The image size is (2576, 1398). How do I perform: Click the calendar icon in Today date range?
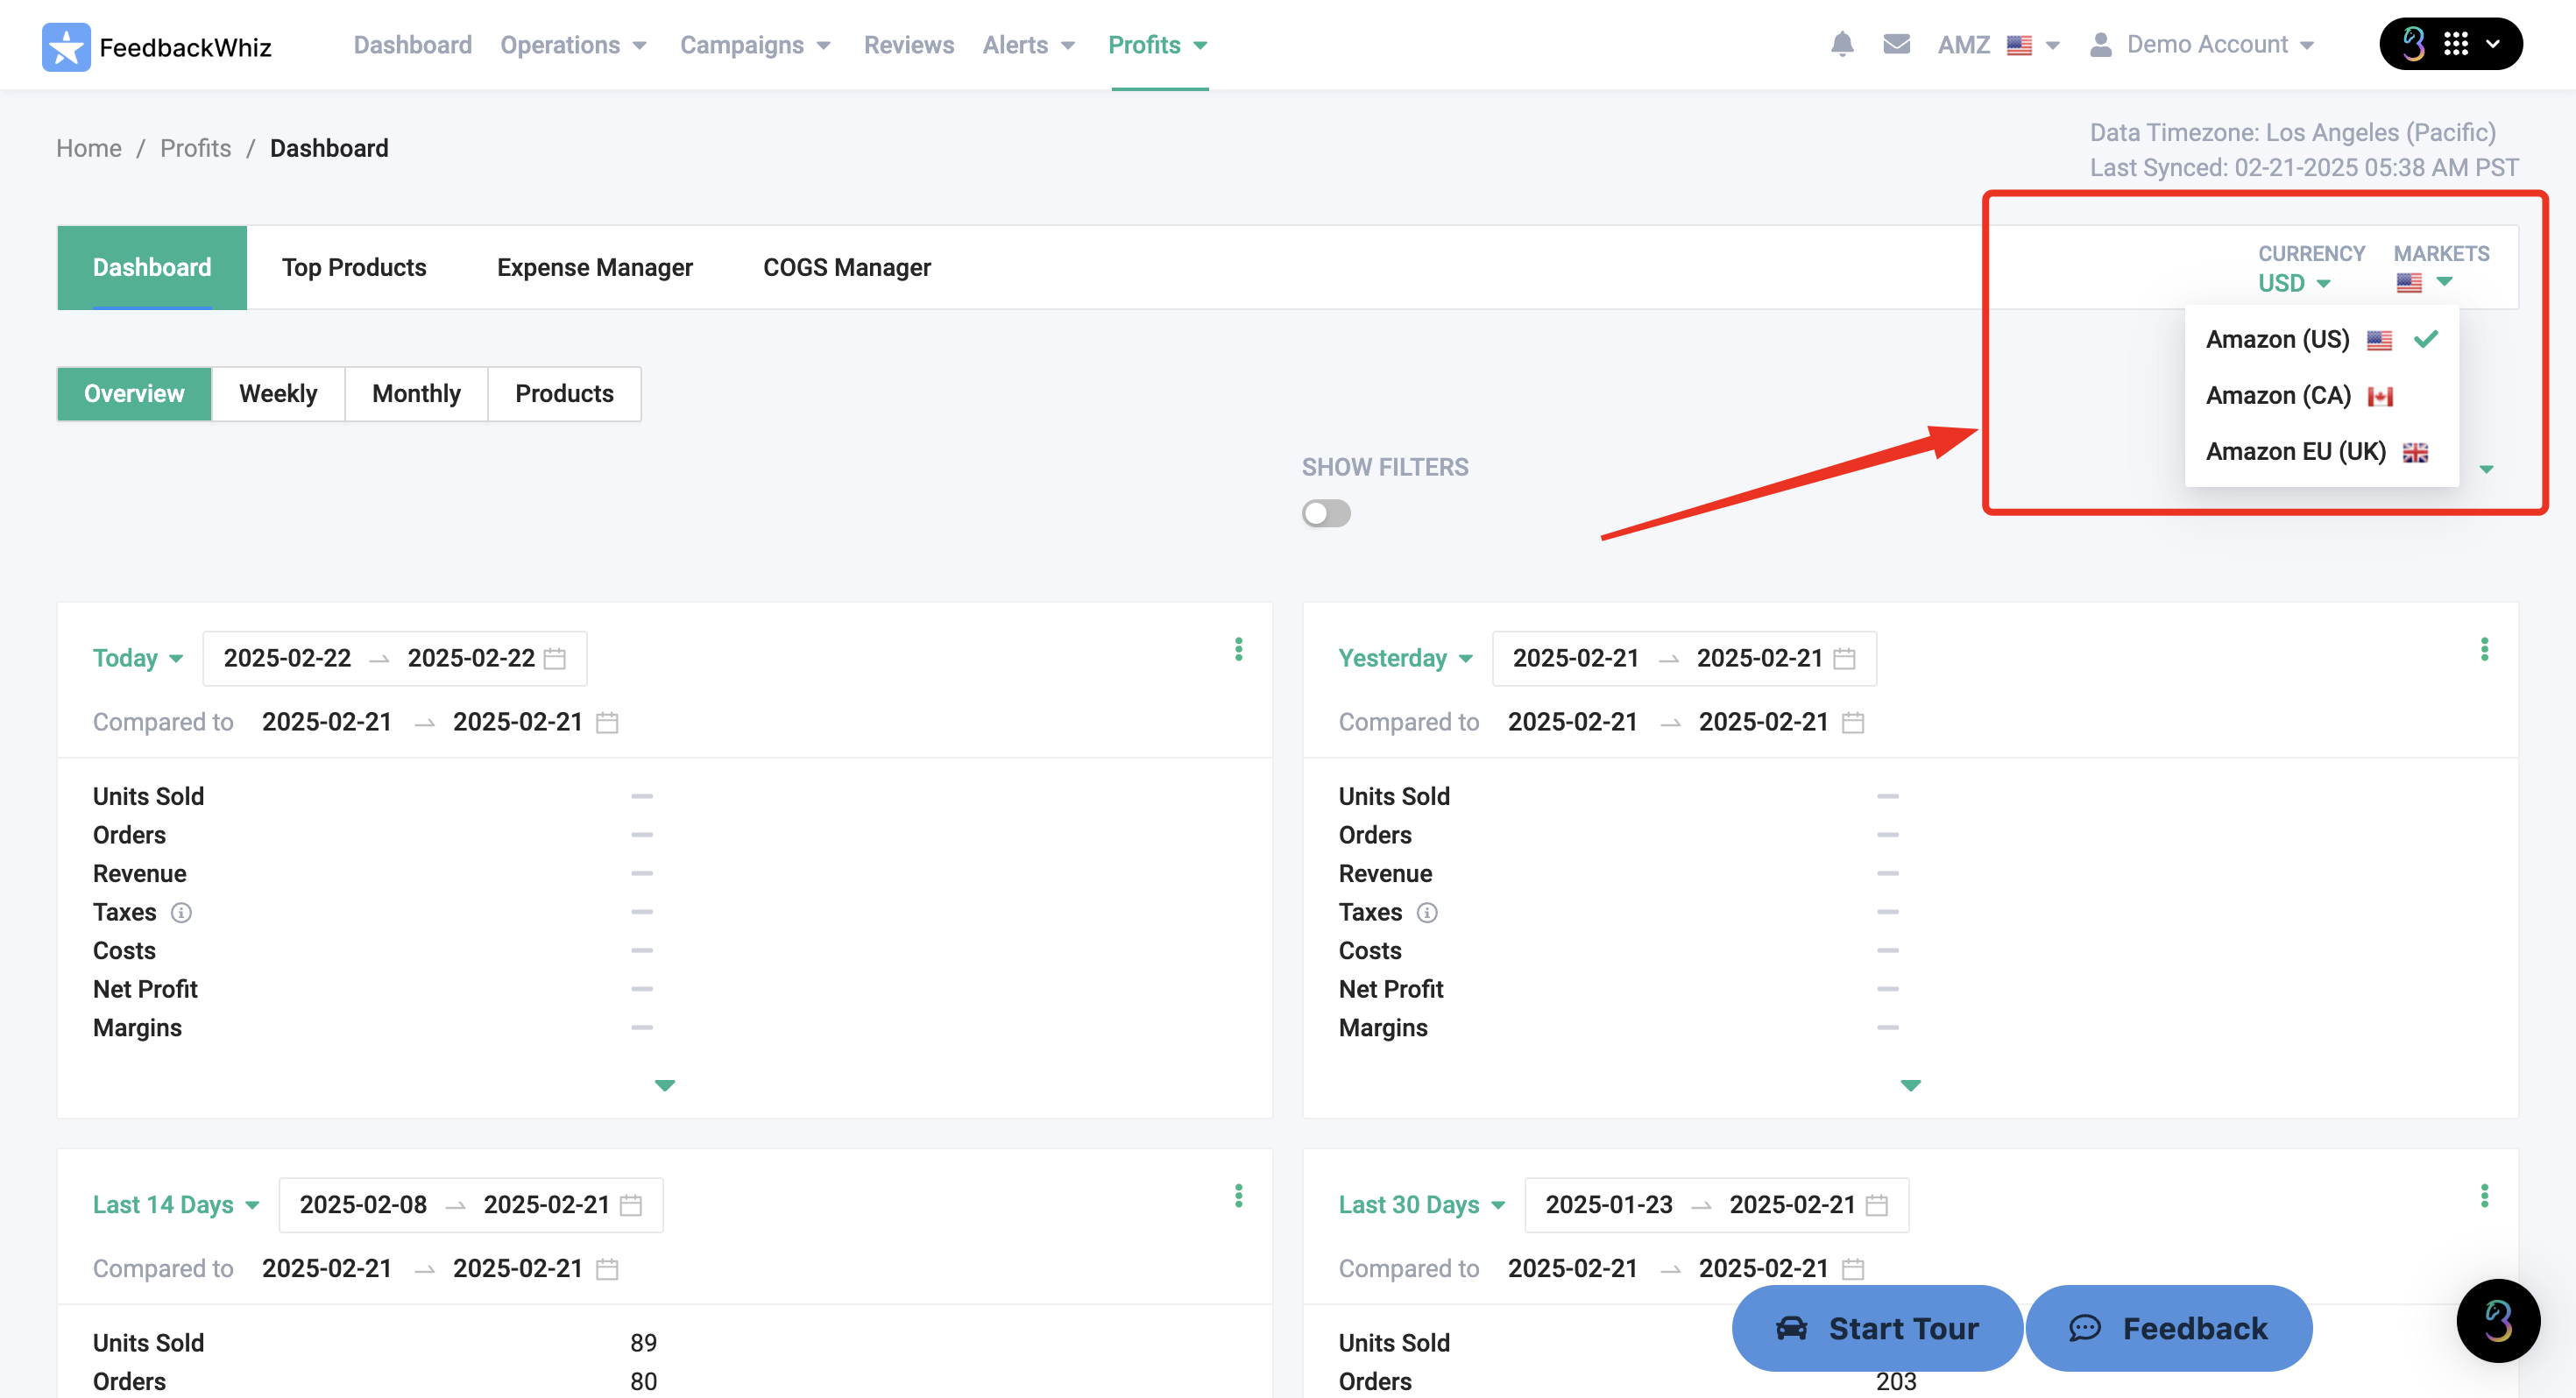pos(555,658)
